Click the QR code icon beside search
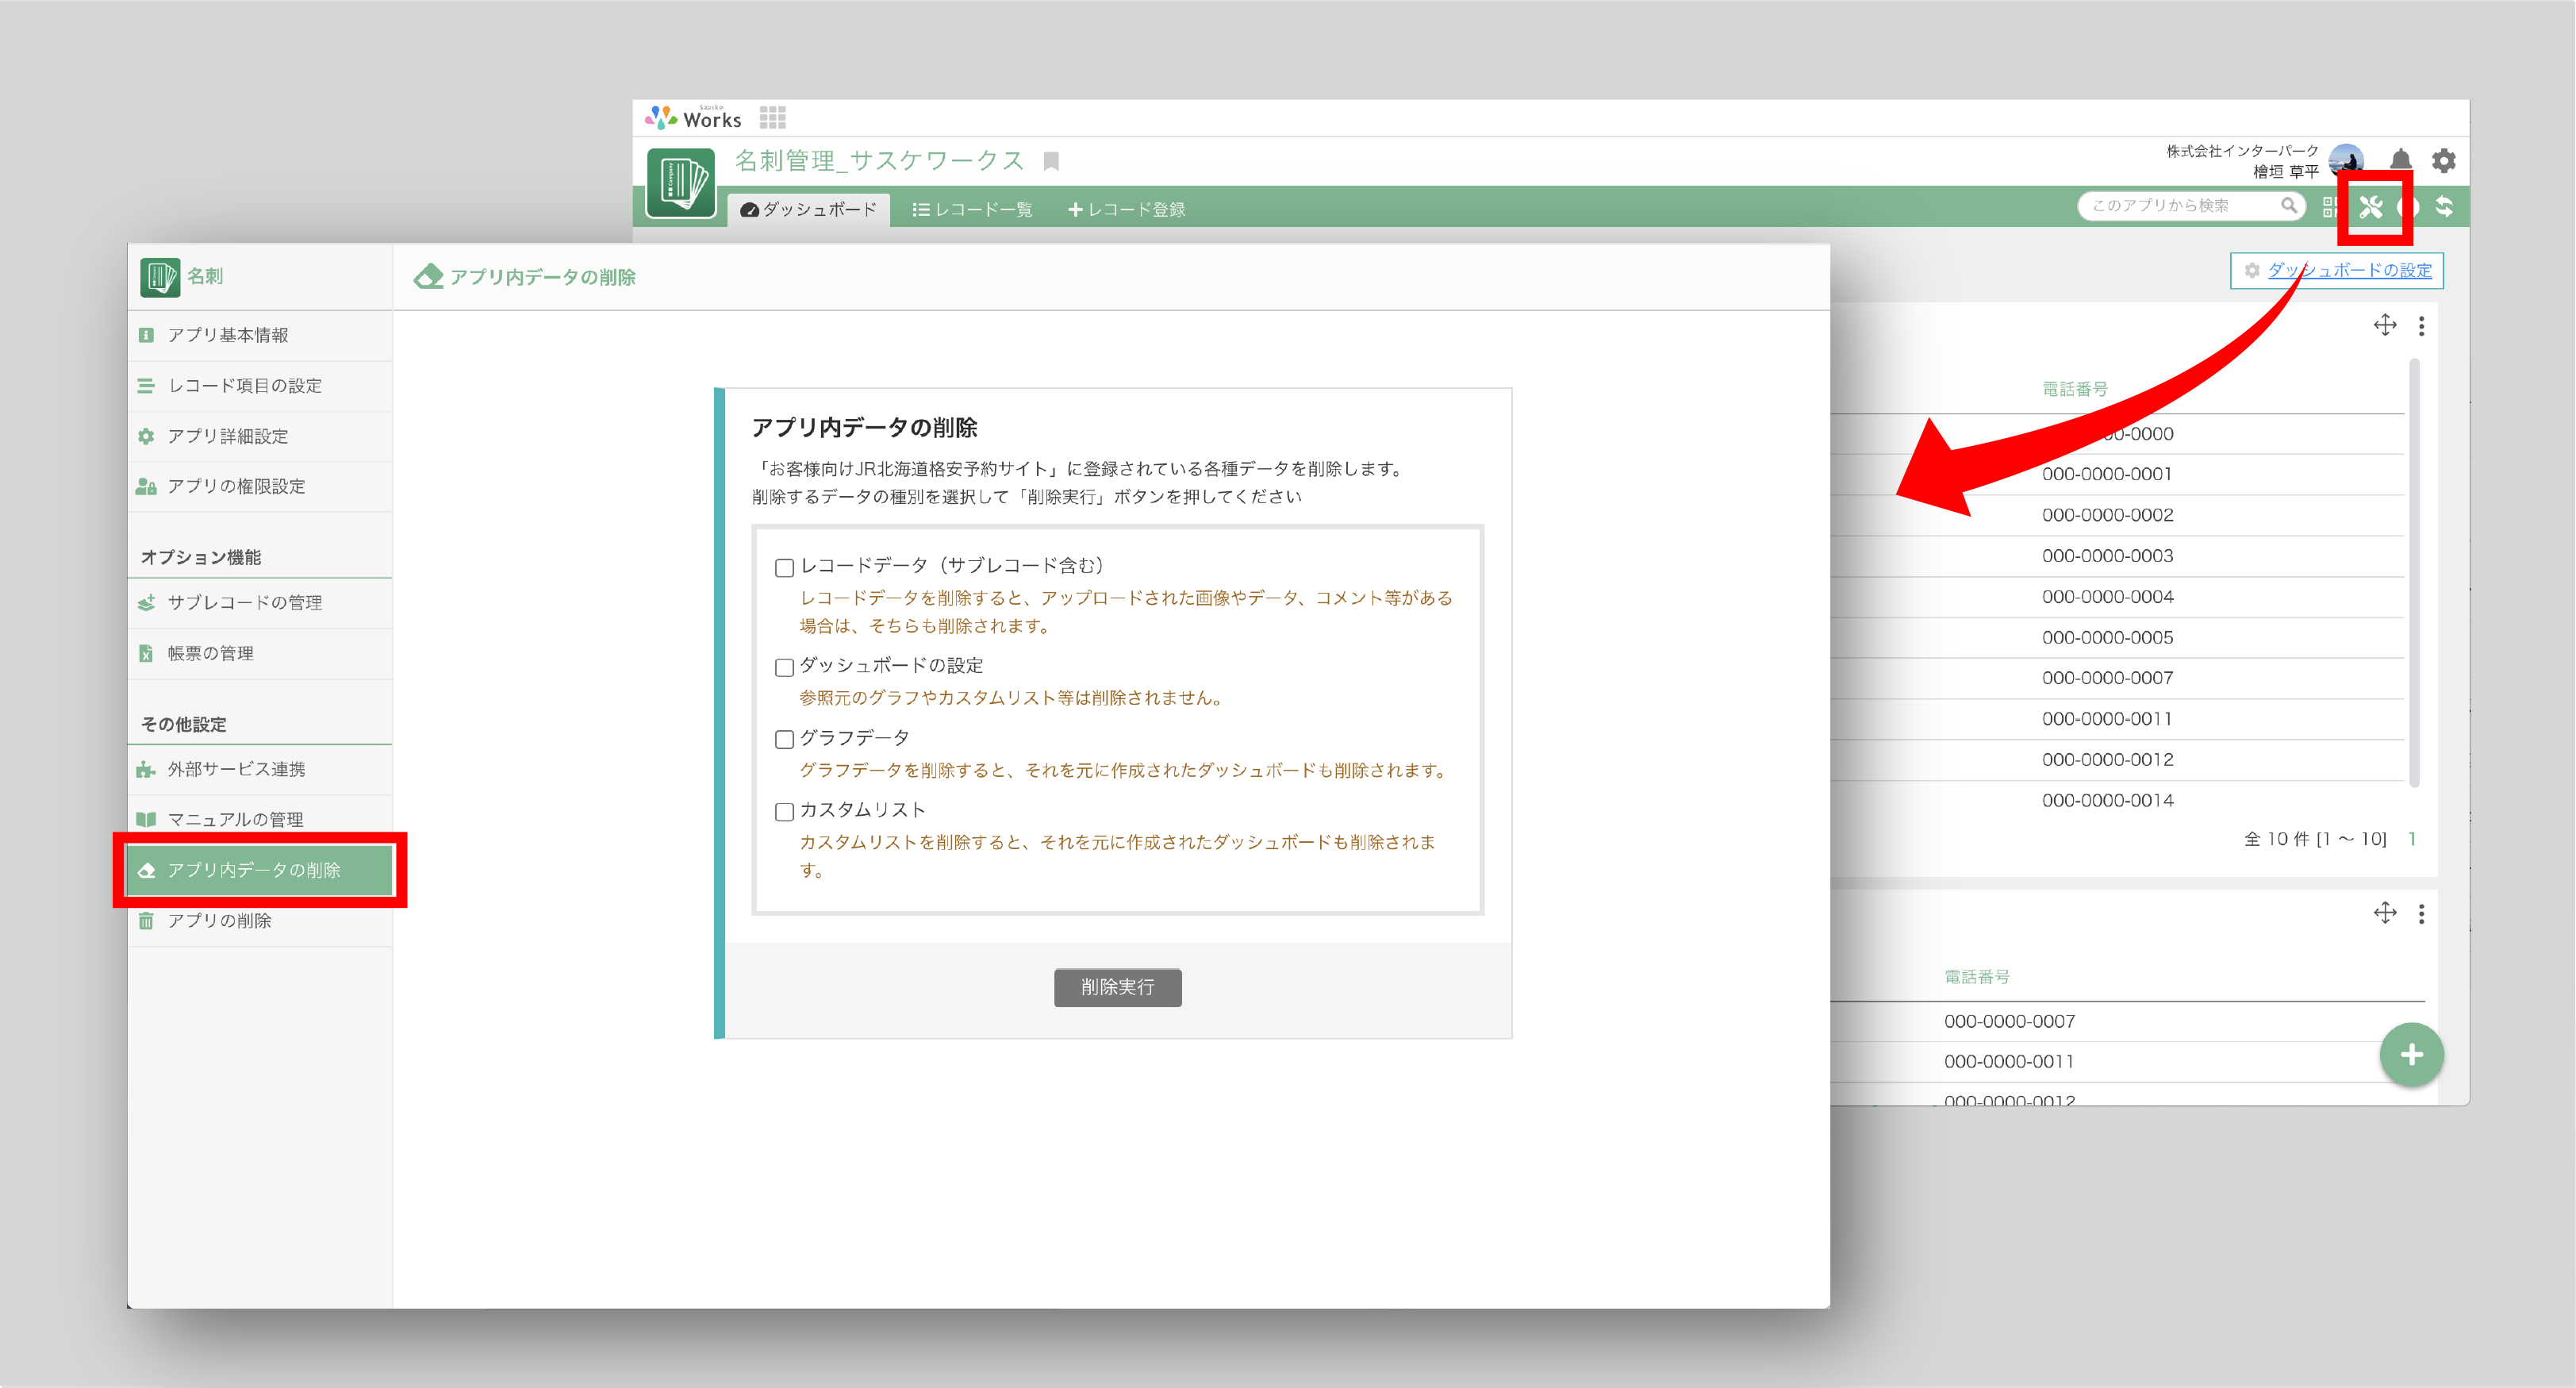 [x=2329, y=207]
